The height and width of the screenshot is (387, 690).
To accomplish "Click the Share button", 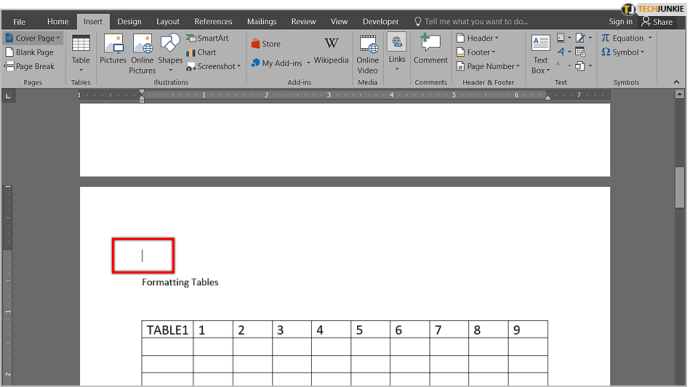I will pyautogui.click(x=657, y=22).
